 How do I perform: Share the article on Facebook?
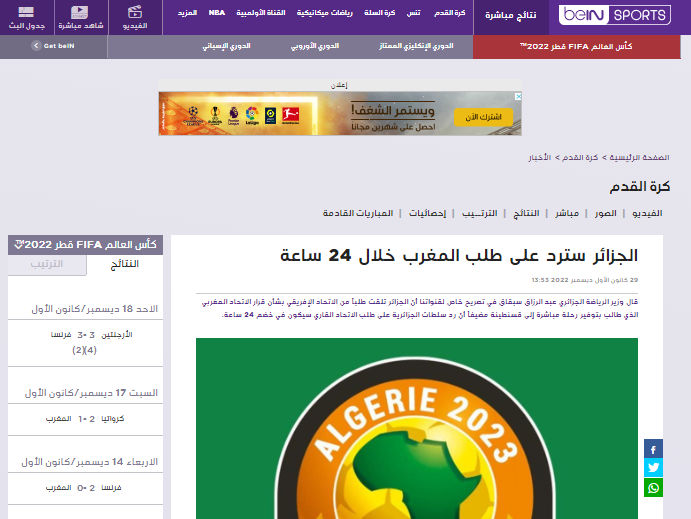coord(653,449)
